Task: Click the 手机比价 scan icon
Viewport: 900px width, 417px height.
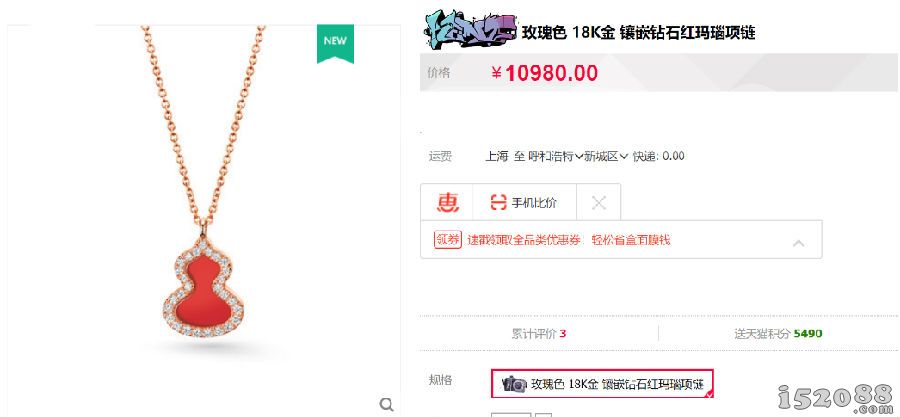Action: 498,202
